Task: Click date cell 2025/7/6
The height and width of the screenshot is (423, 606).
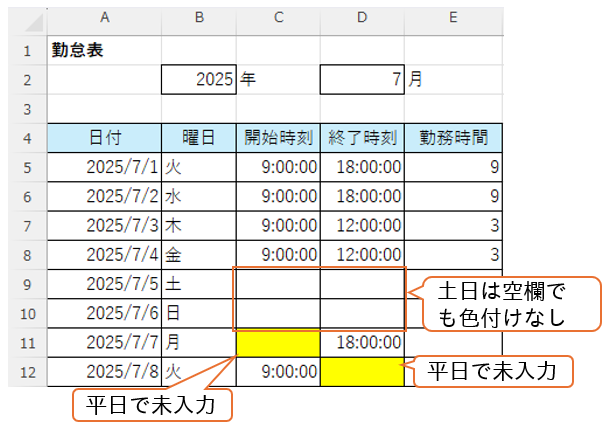Action: pyautogui.click(x=104, y=313)
